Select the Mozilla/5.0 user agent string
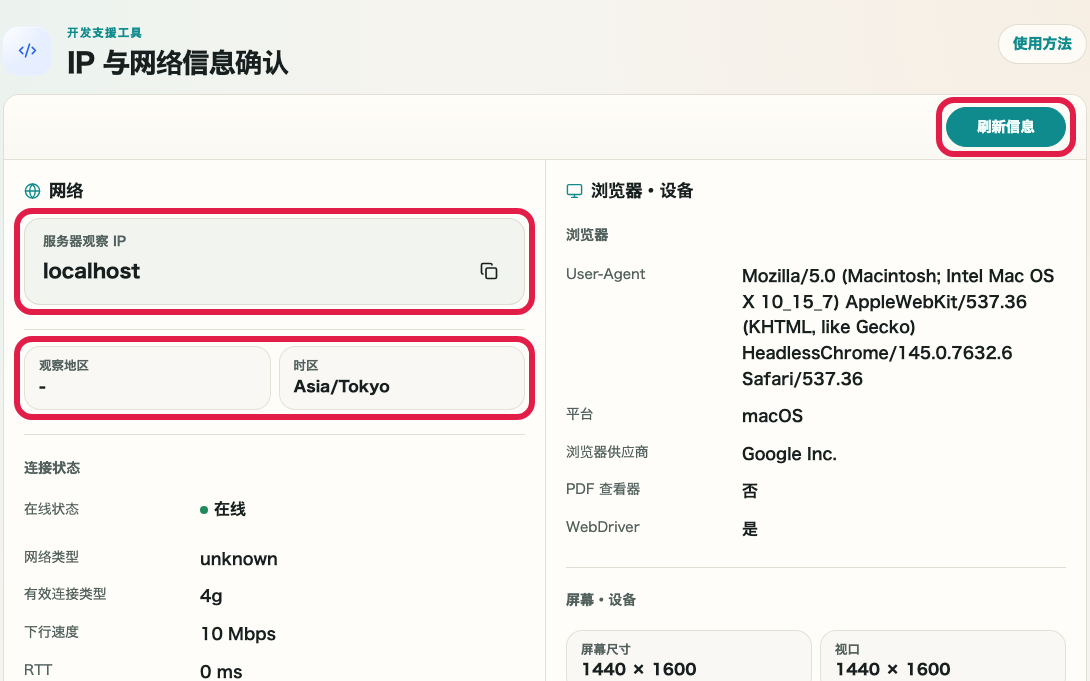 (898, 327)
